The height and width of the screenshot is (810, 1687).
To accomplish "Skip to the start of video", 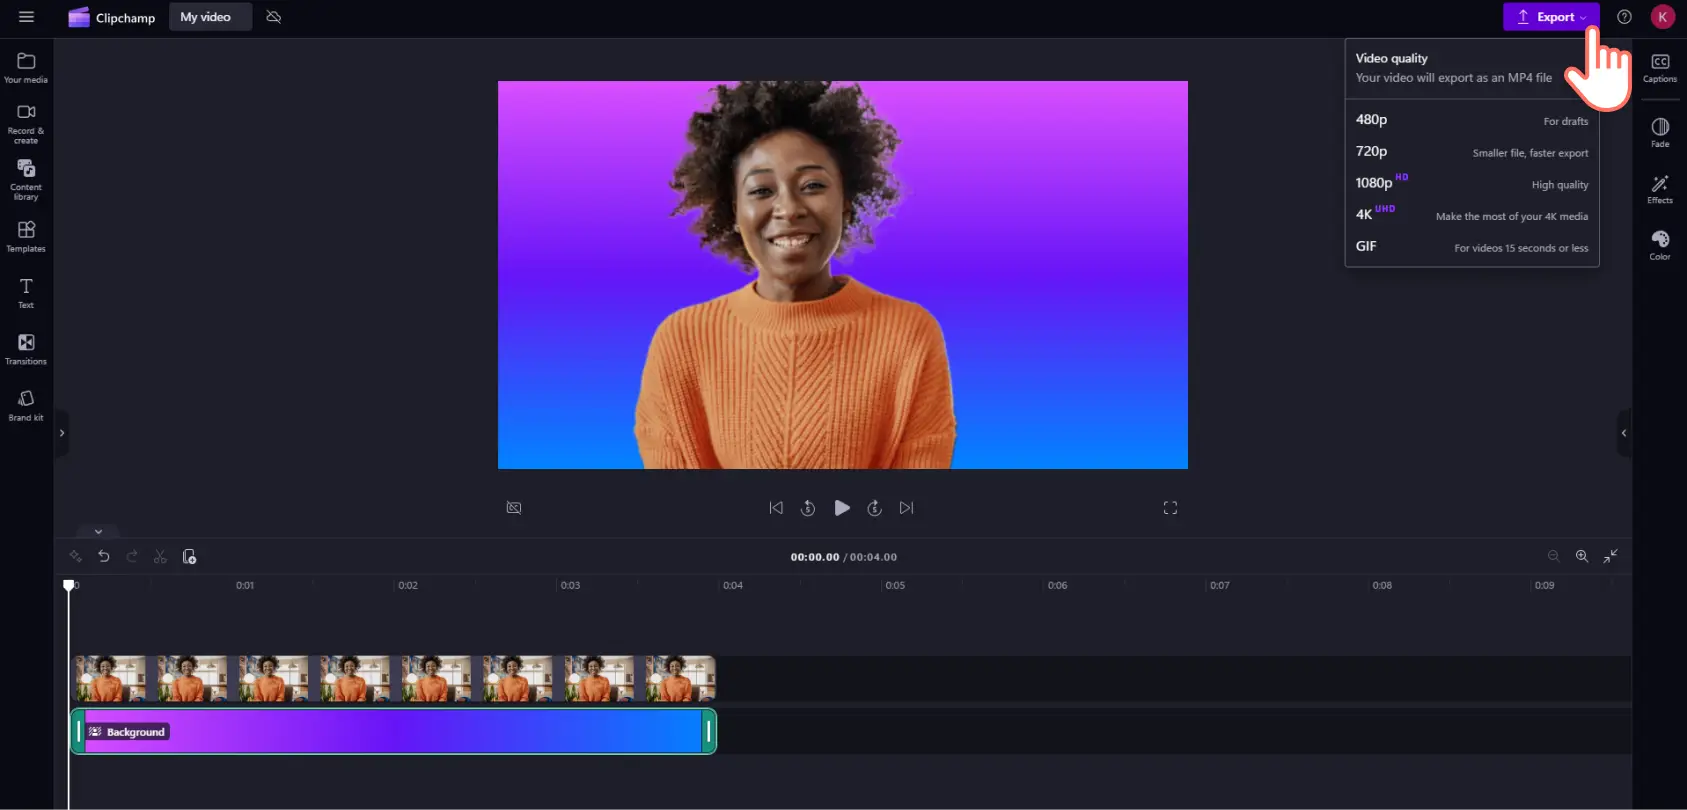I will tap(776, 508).
